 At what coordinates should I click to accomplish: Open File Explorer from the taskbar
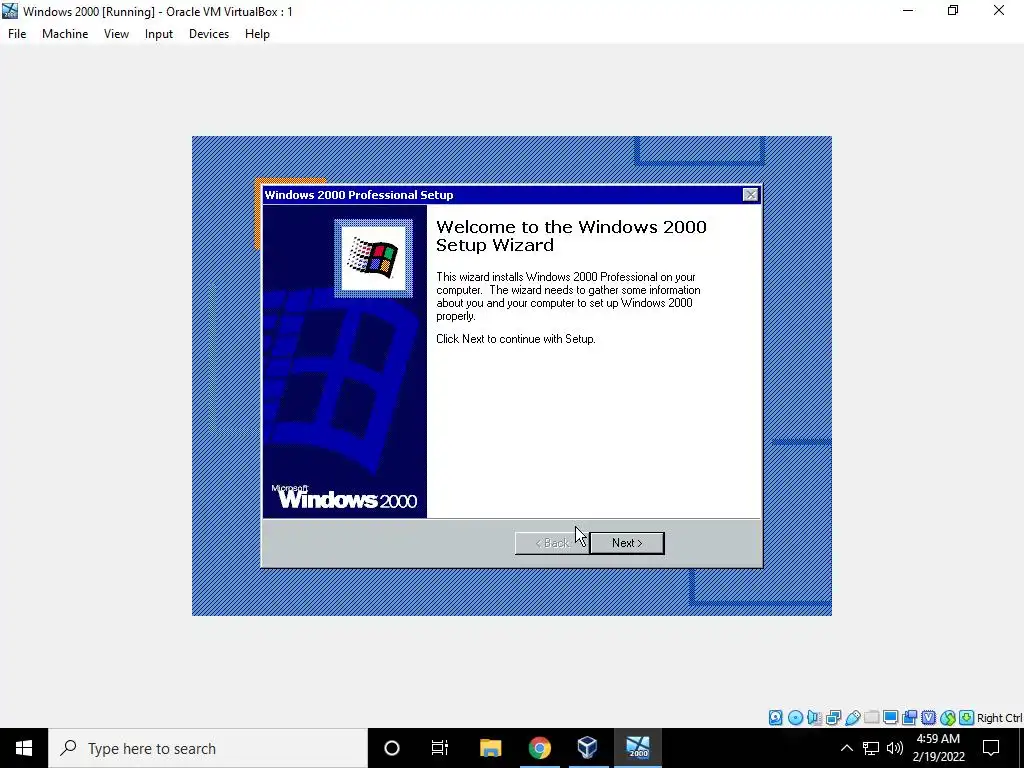(490, 748)
